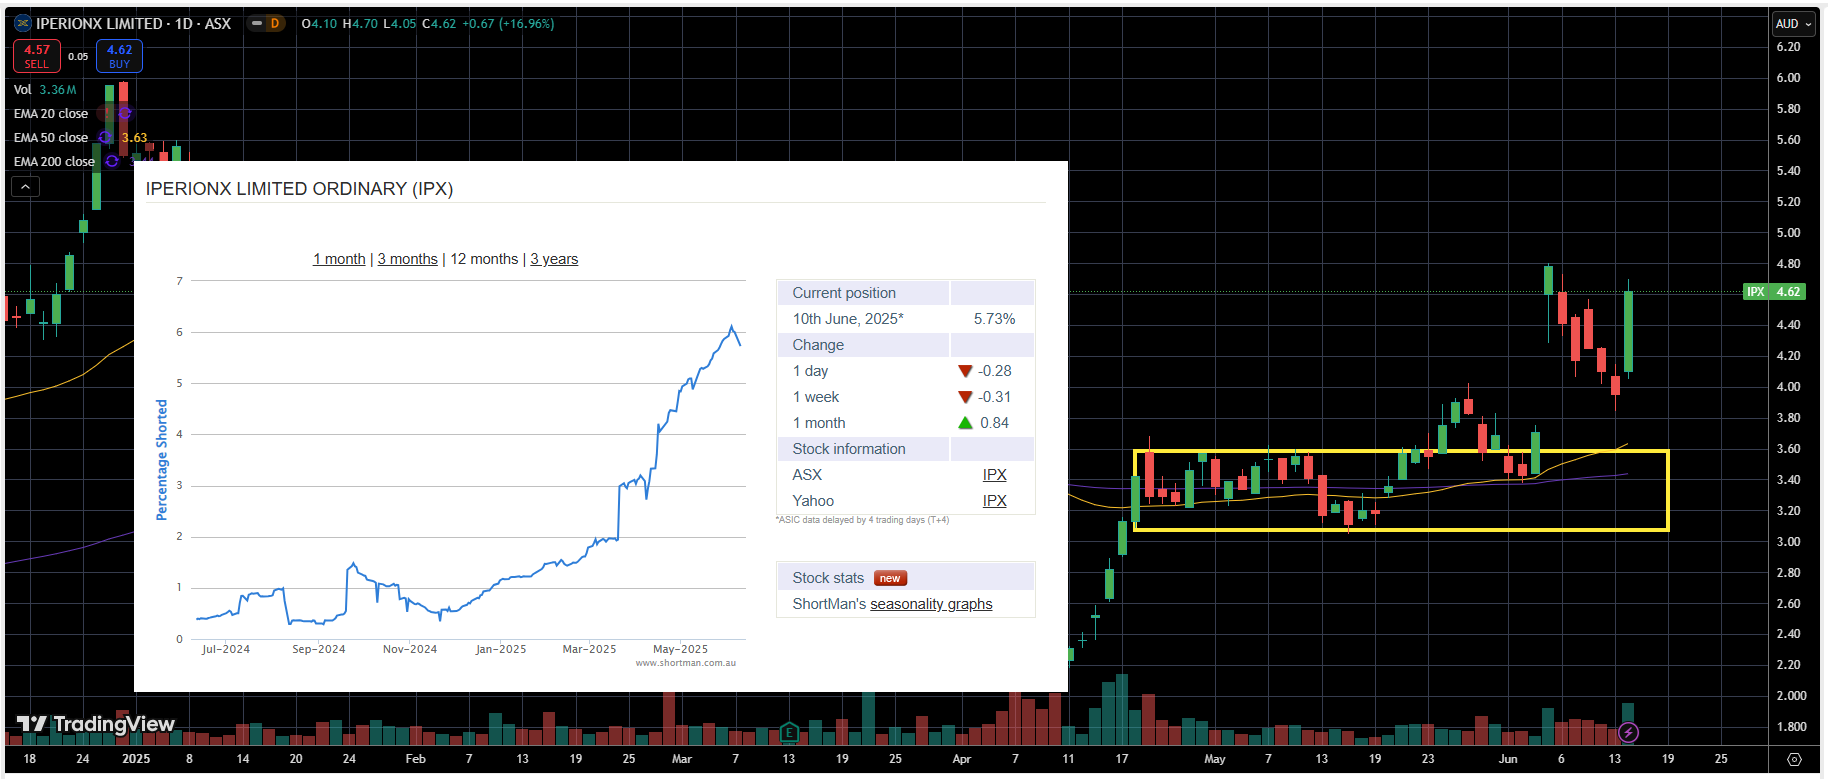Click the loading refresh icon beside EMA 20
The width and height of the screenshot is (1828, 779).
pyautogui.click(x=124, y=114)
